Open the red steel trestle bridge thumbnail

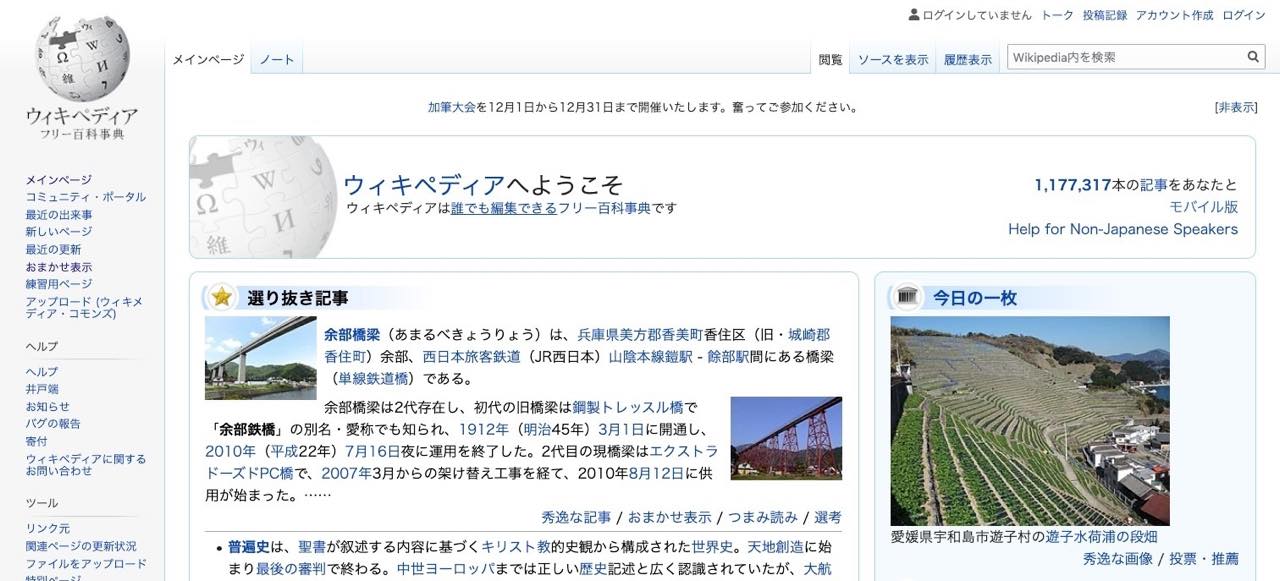tap(786, 438)
